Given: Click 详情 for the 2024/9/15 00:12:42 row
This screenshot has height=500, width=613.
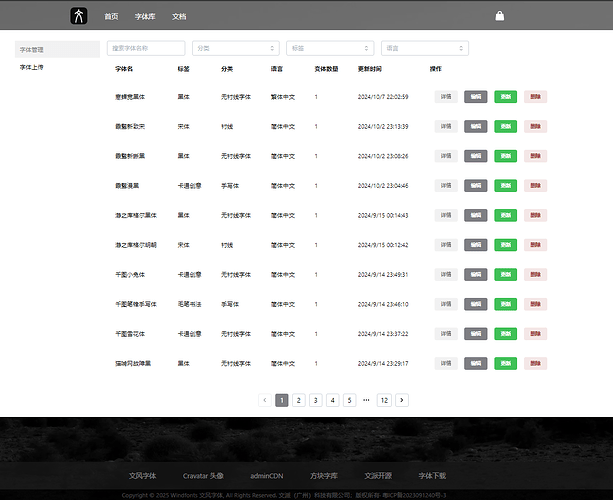Looking at the screenshot, I should click(446, 245).
